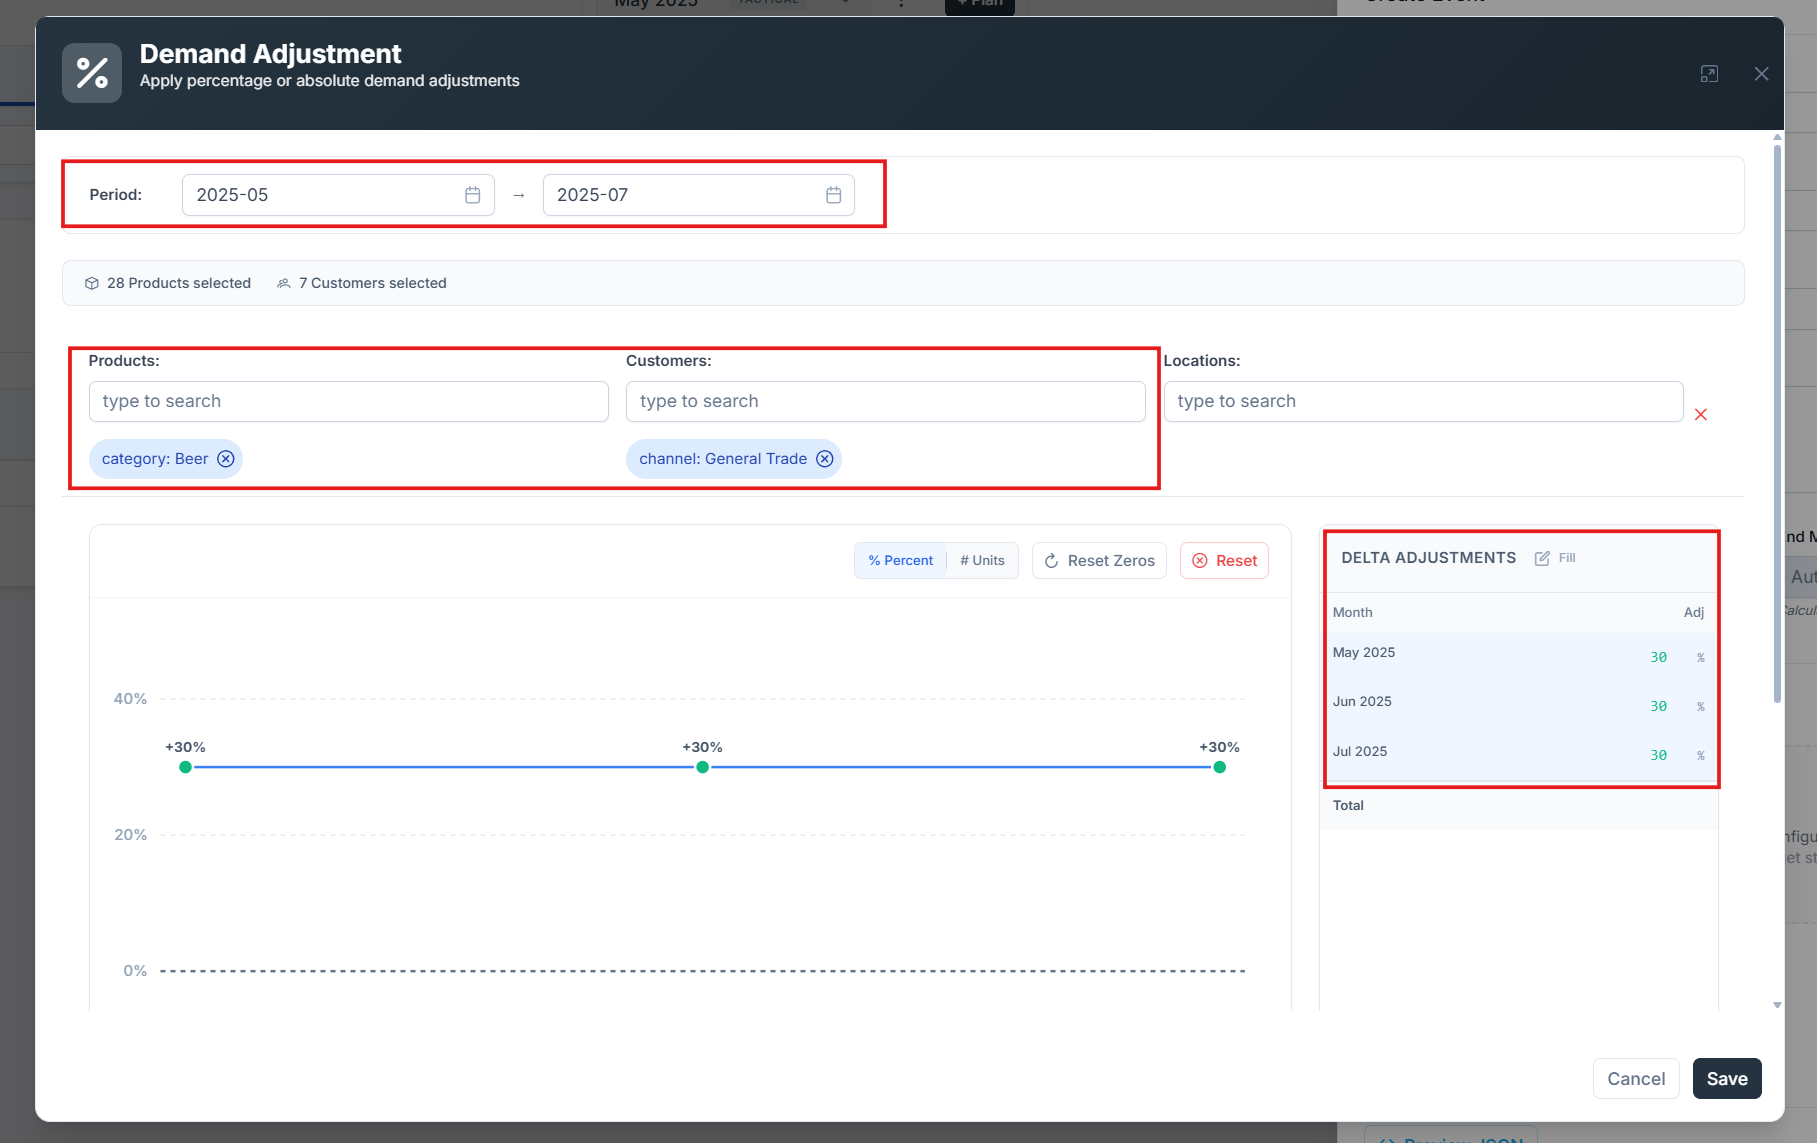Click the 7 Customers selected summary
The image size is (1817, 1143).
[x=362, y=283]
